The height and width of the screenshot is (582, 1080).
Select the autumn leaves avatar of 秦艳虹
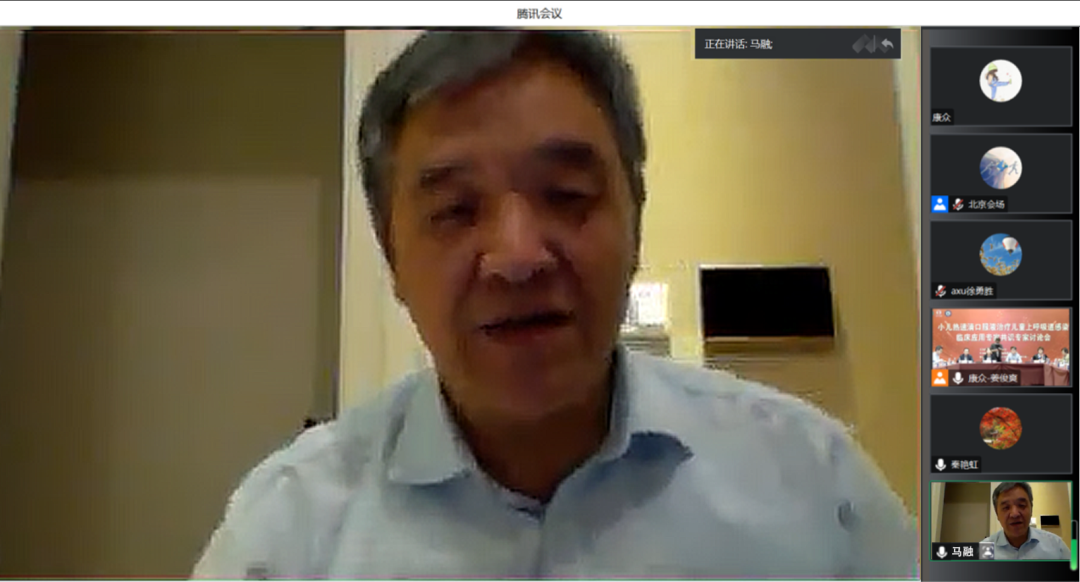pos(1000,428)
